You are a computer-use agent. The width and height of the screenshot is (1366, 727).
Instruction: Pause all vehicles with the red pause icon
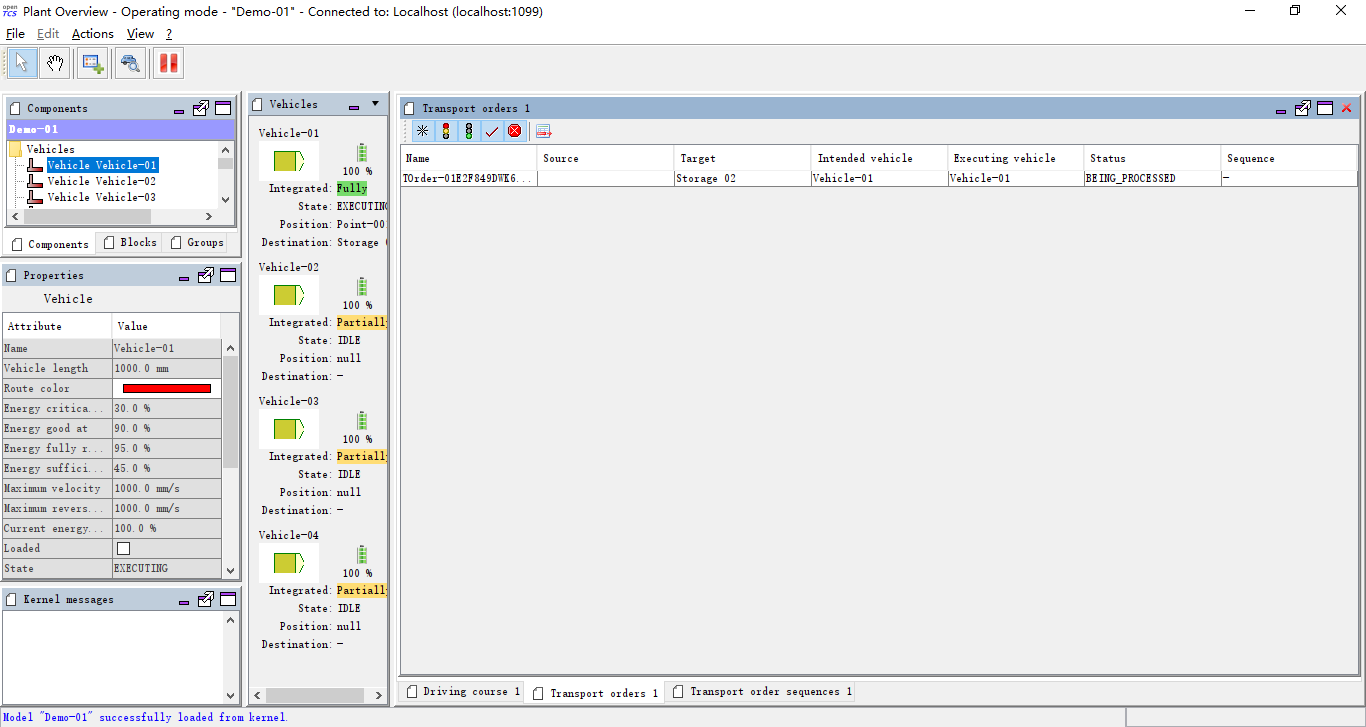[x=167, y=62]
